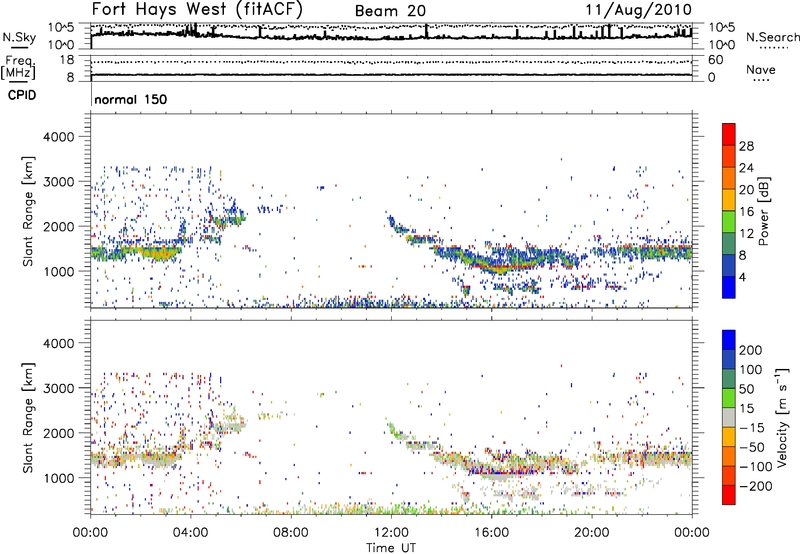This screenshot has width=800, height=554.
Task: Click the 50 label on Velocity color bar
Action: click(747, 389)
